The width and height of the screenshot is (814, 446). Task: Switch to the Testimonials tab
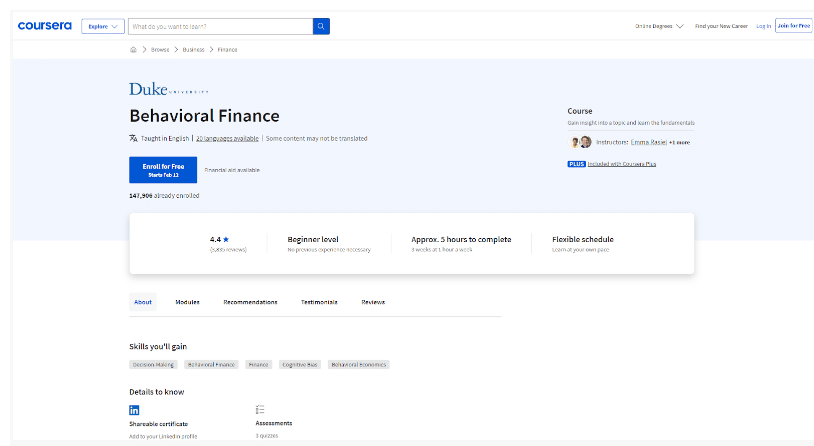click(319, 302)
